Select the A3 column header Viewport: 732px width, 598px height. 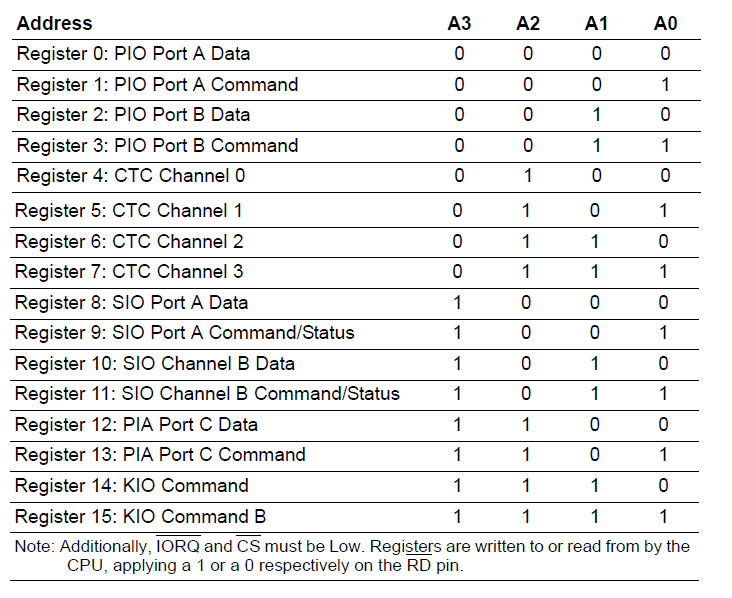459,23
